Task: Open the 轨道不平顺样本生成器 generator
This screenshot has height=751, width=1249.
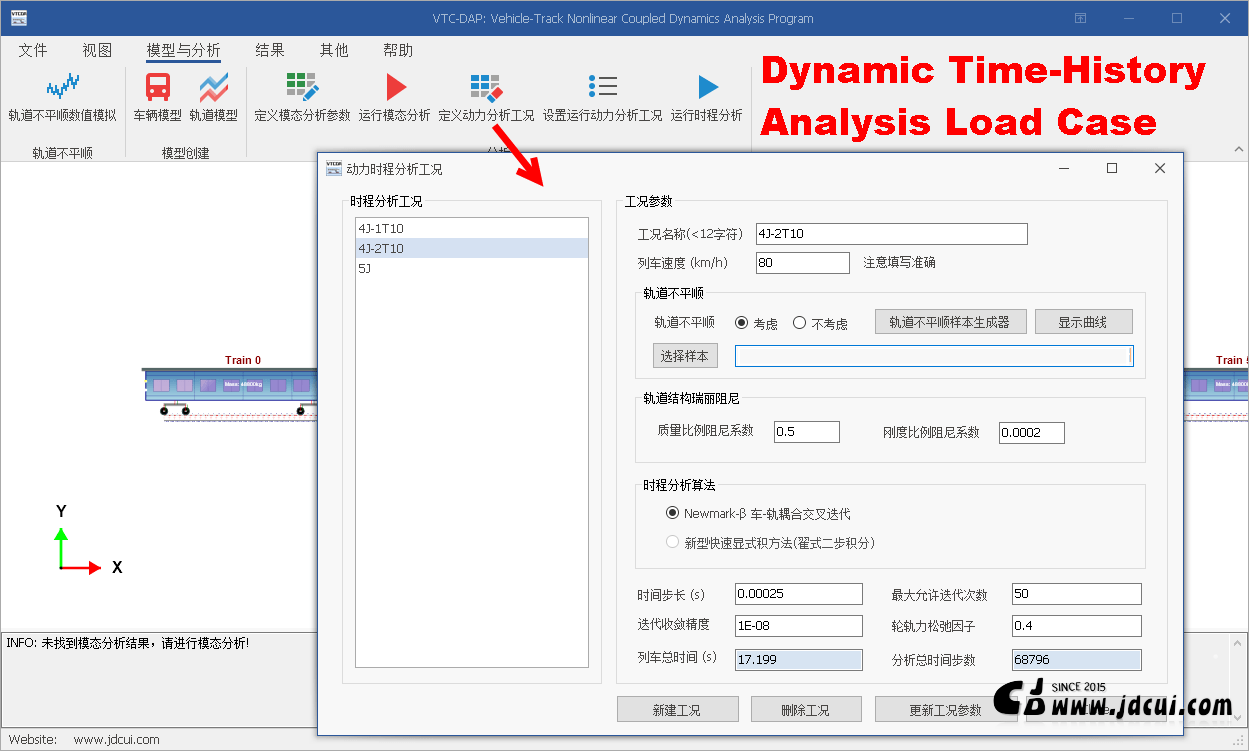Action: [x=949, y=322]
